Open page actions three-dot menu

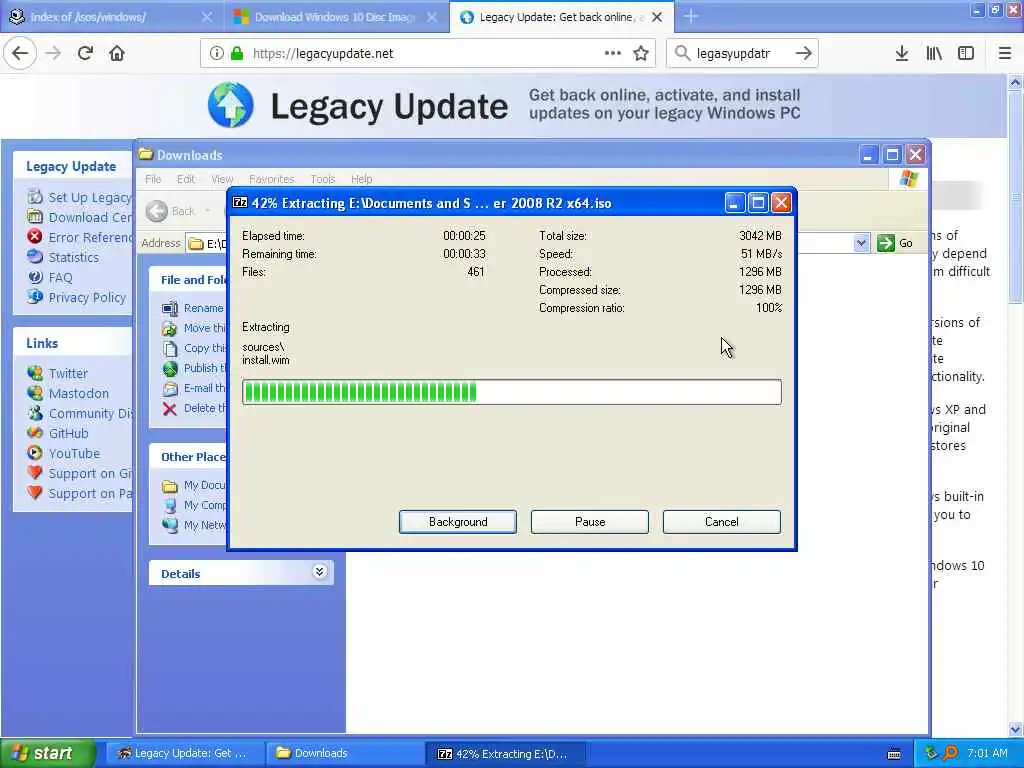click(613, 54)
